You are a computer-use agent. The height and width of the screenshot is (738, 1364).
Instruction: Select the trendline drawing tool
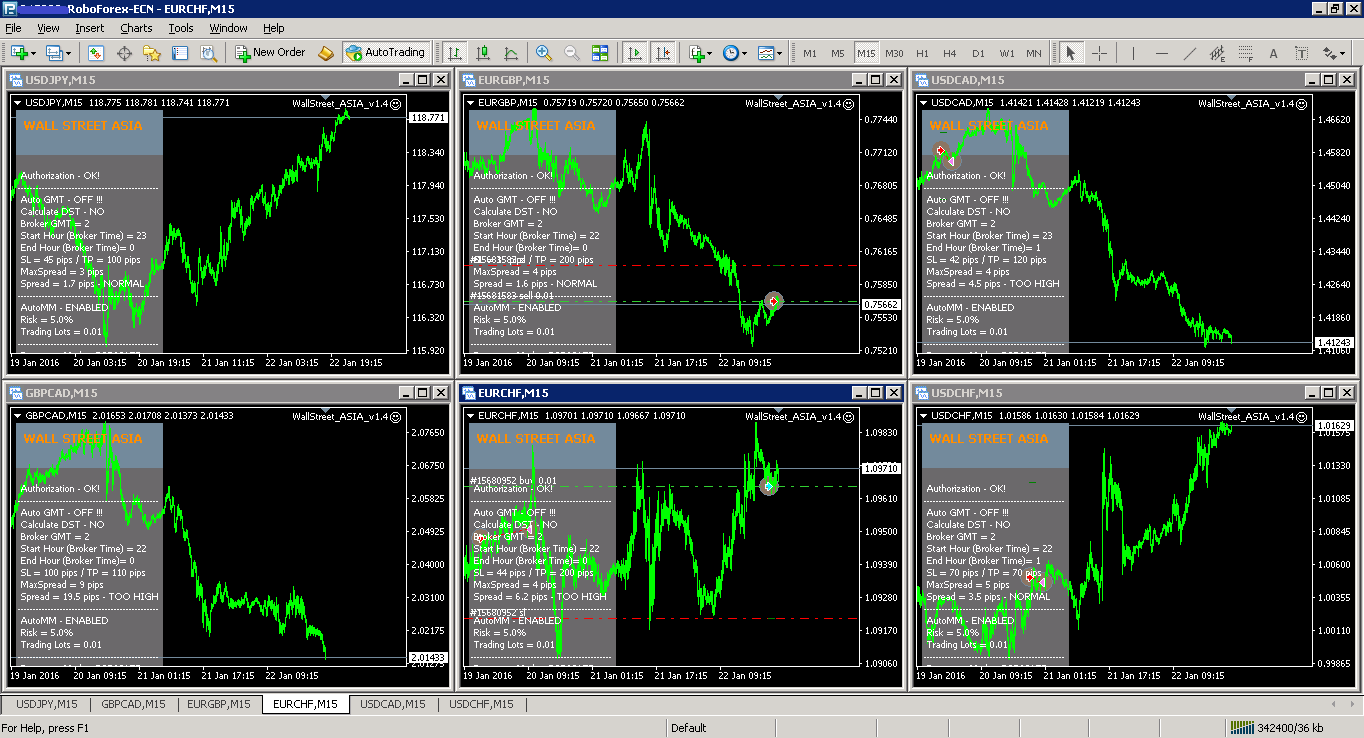[1189, 53]
